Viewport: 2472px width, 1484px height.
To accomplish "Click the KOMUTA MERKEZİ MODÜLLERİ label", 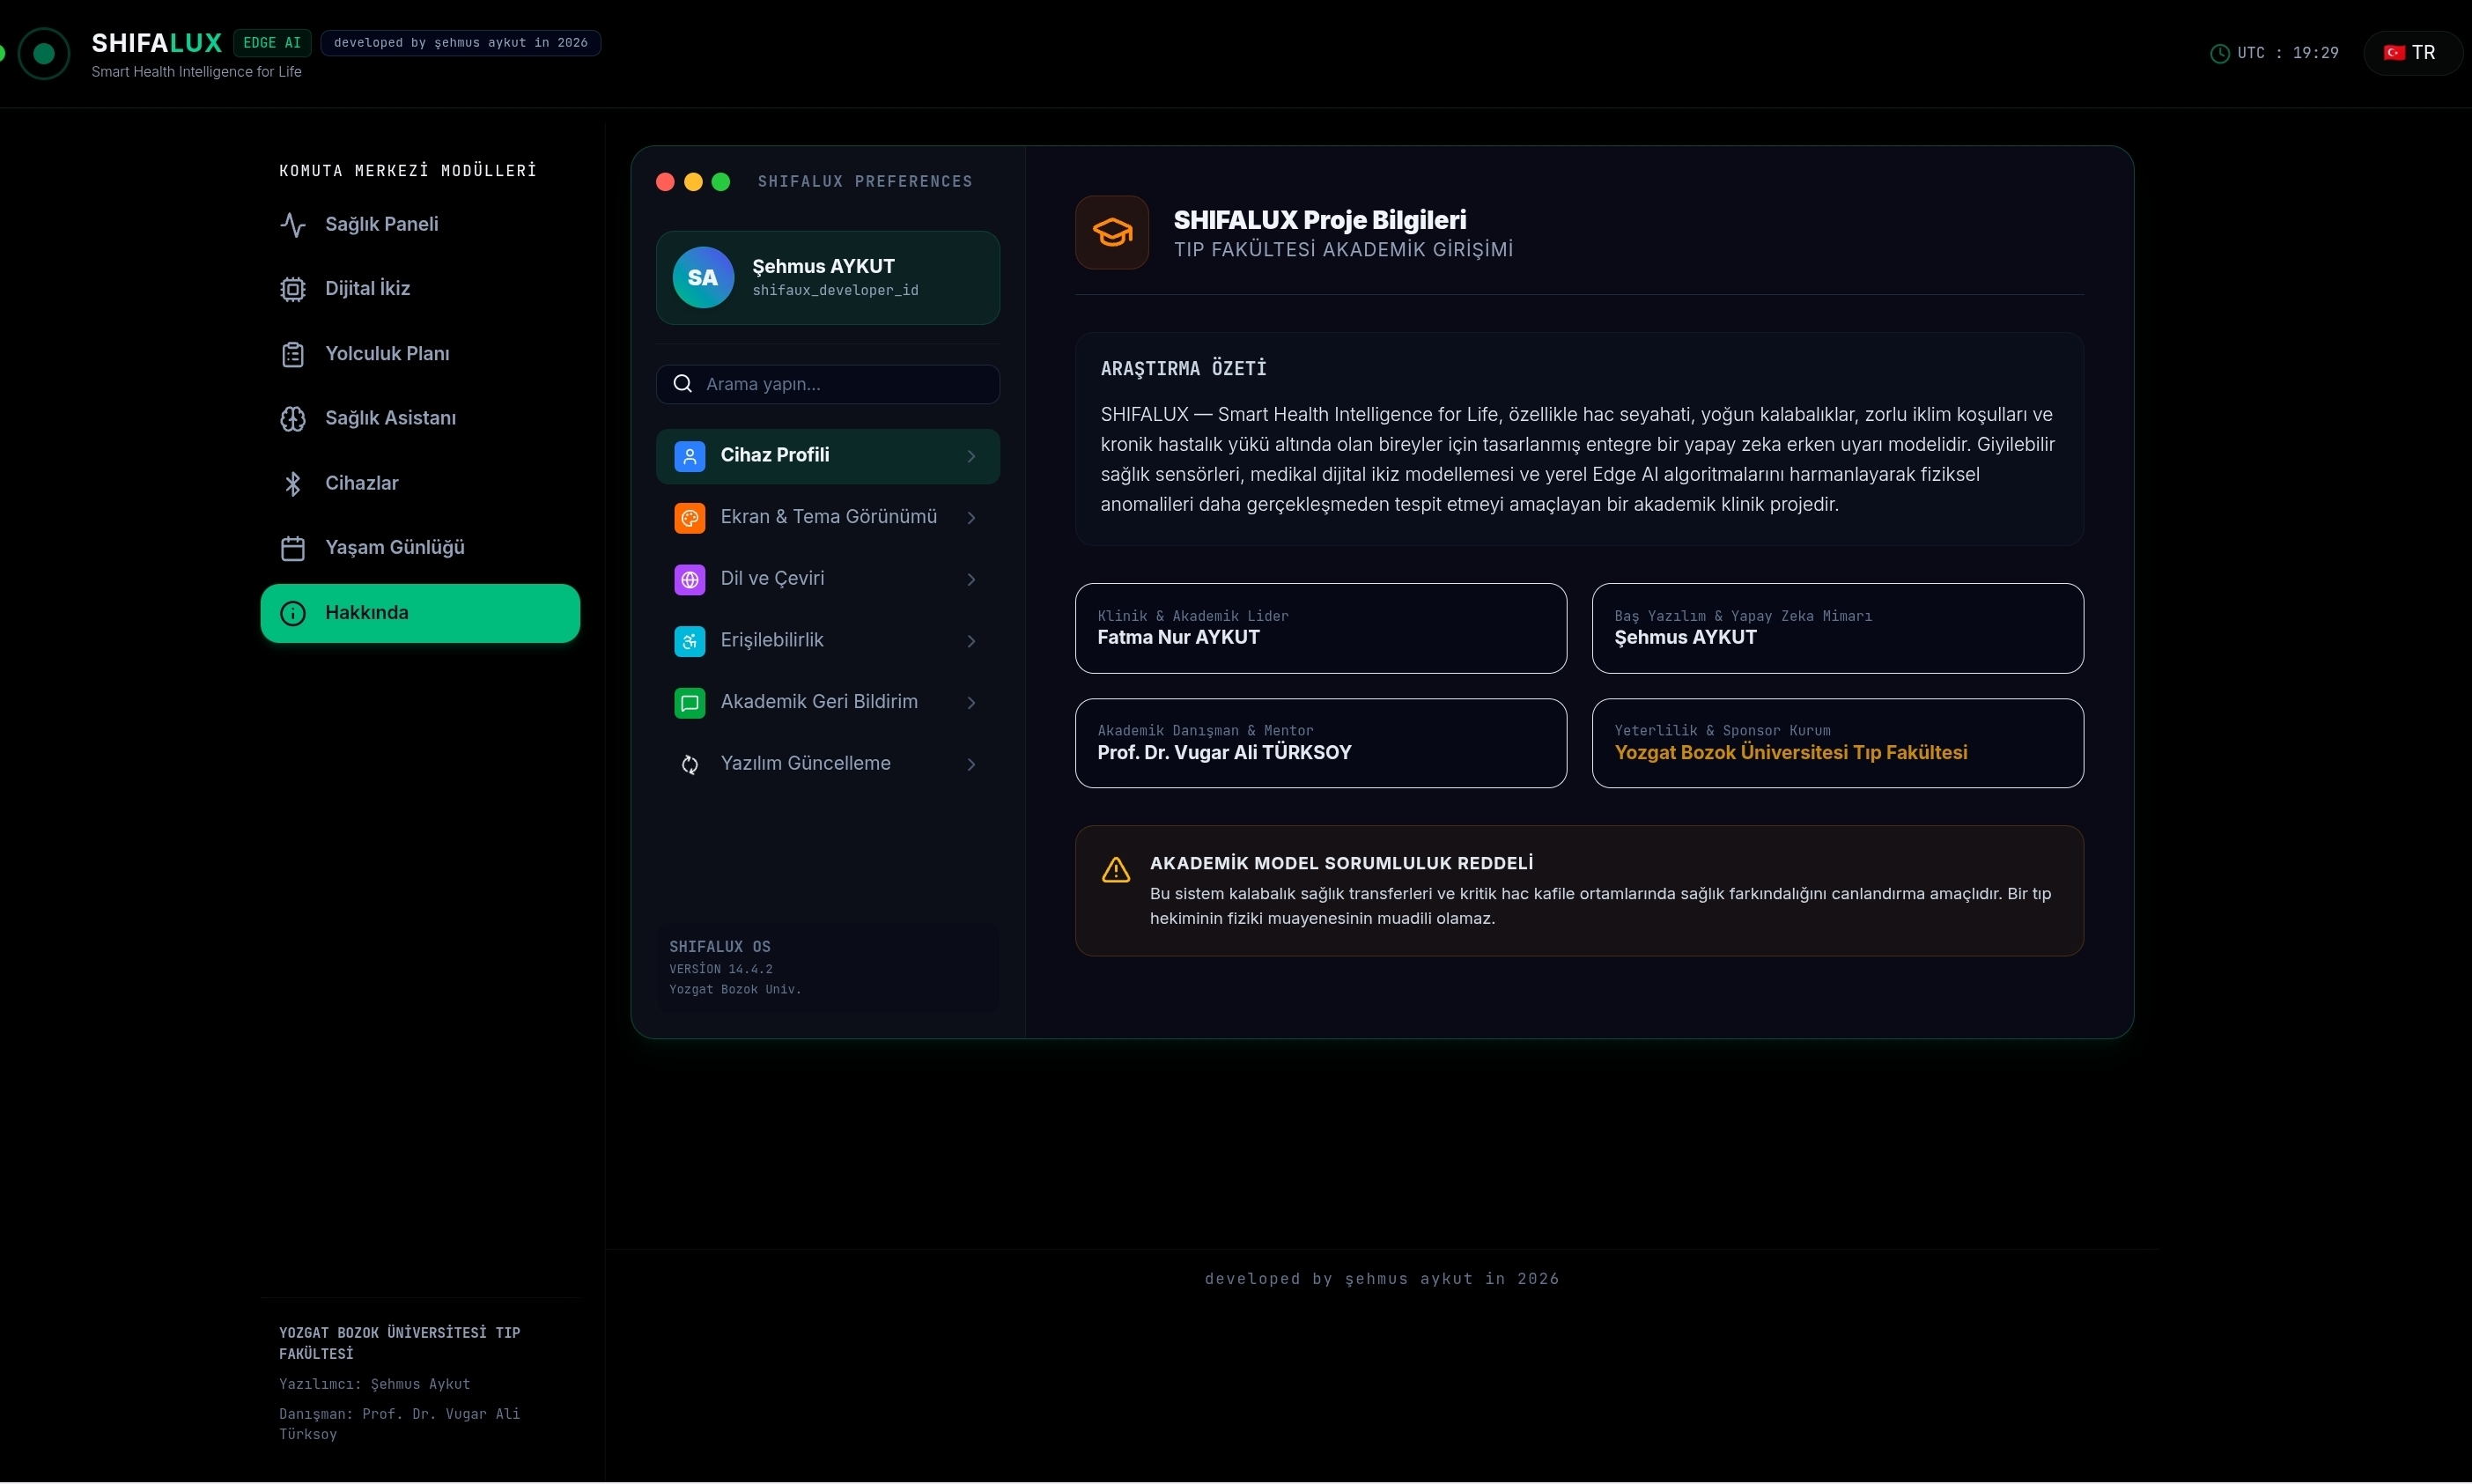I will pos(408,171).
